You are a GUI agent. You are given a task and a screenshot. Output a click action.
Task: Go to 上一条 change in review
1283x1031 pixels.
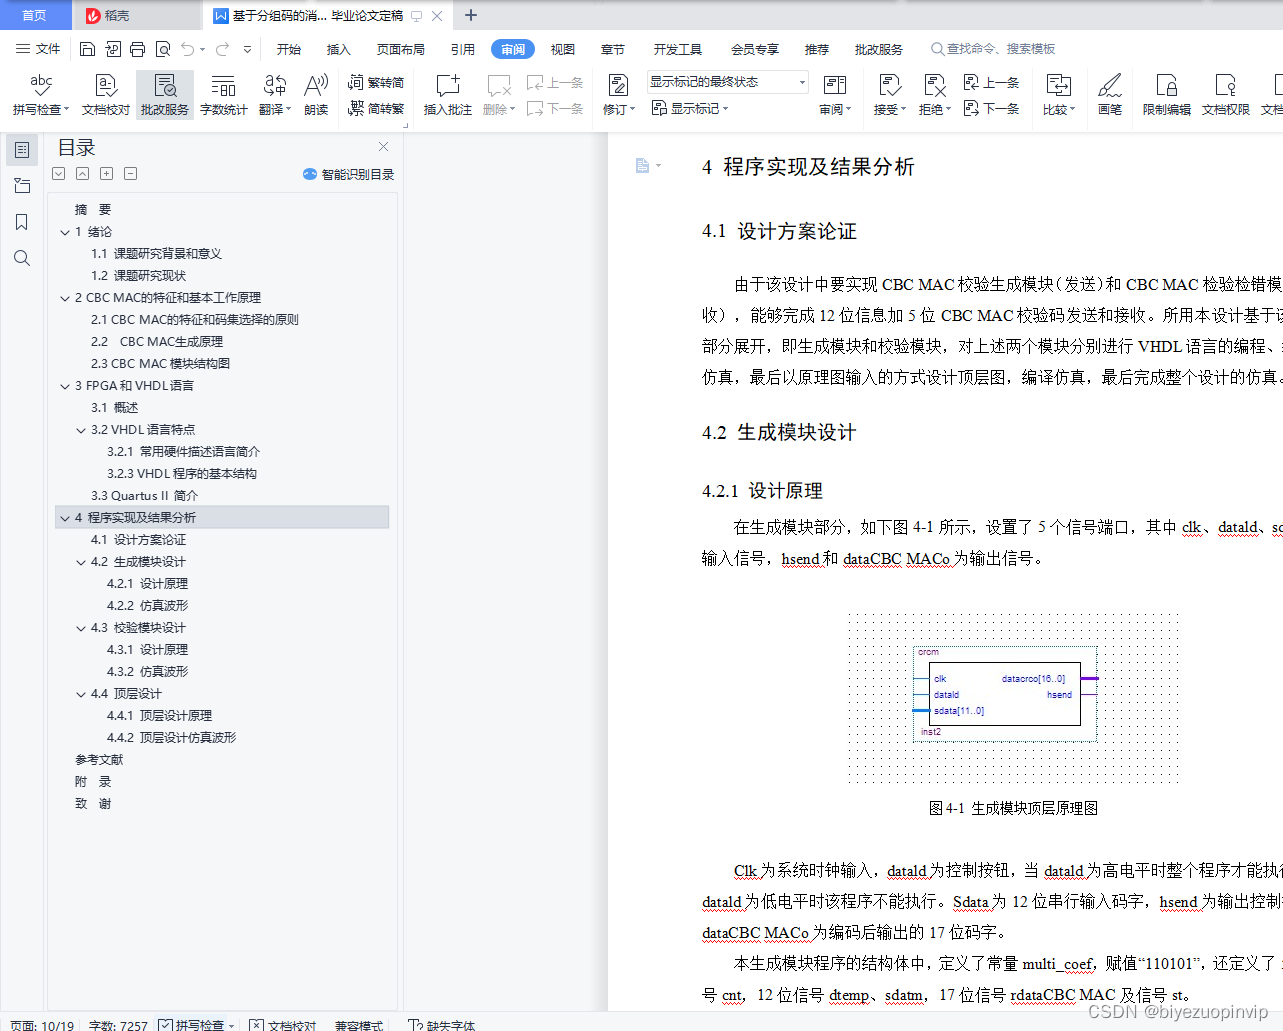point(991,83)
